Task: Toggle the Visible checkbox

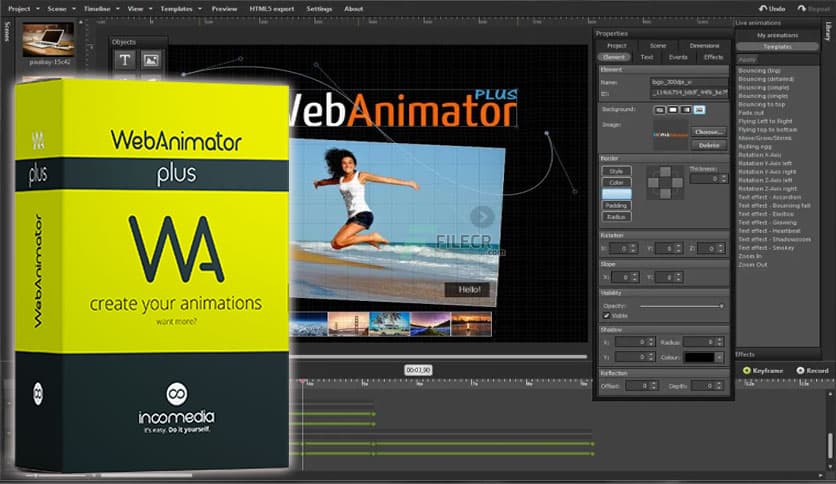Action: pos(606,316)
